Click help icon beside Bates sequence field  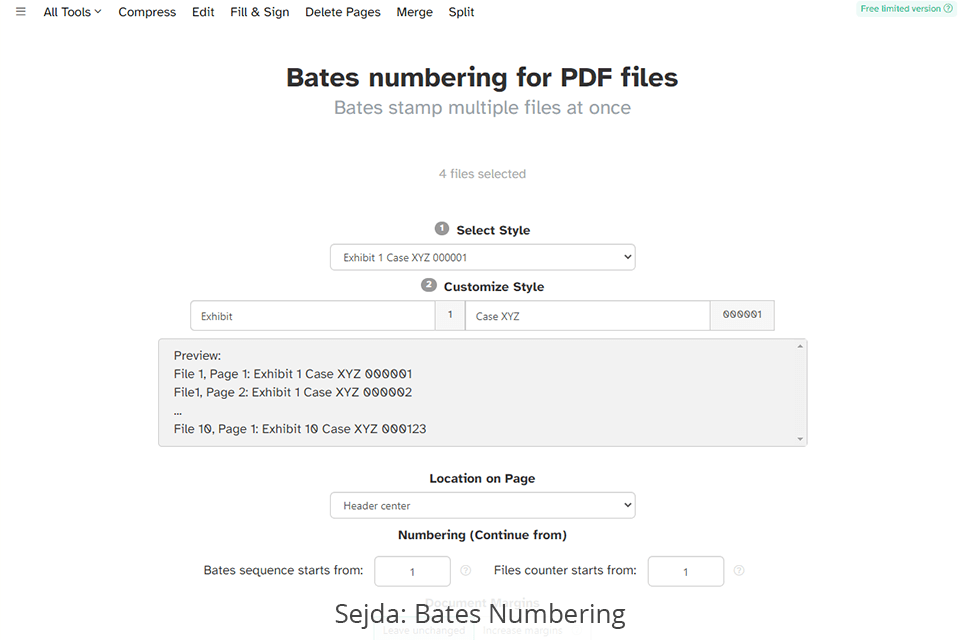click(466, 571)
